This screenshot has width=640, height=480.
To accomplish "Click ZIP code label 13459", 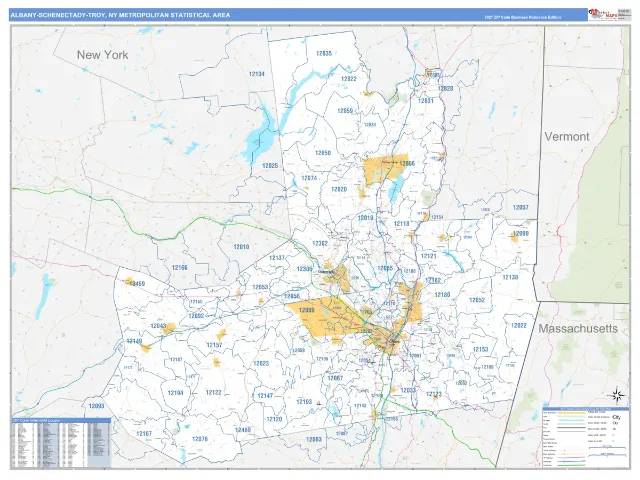I will [137, 284].
